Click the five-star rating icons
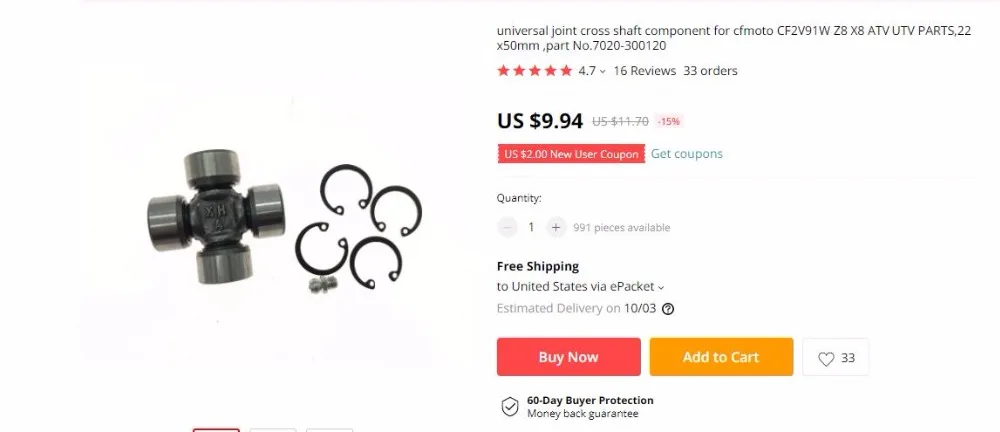Image resolution: width=1000 pixels, height=432 pixels. pos(534,71)
